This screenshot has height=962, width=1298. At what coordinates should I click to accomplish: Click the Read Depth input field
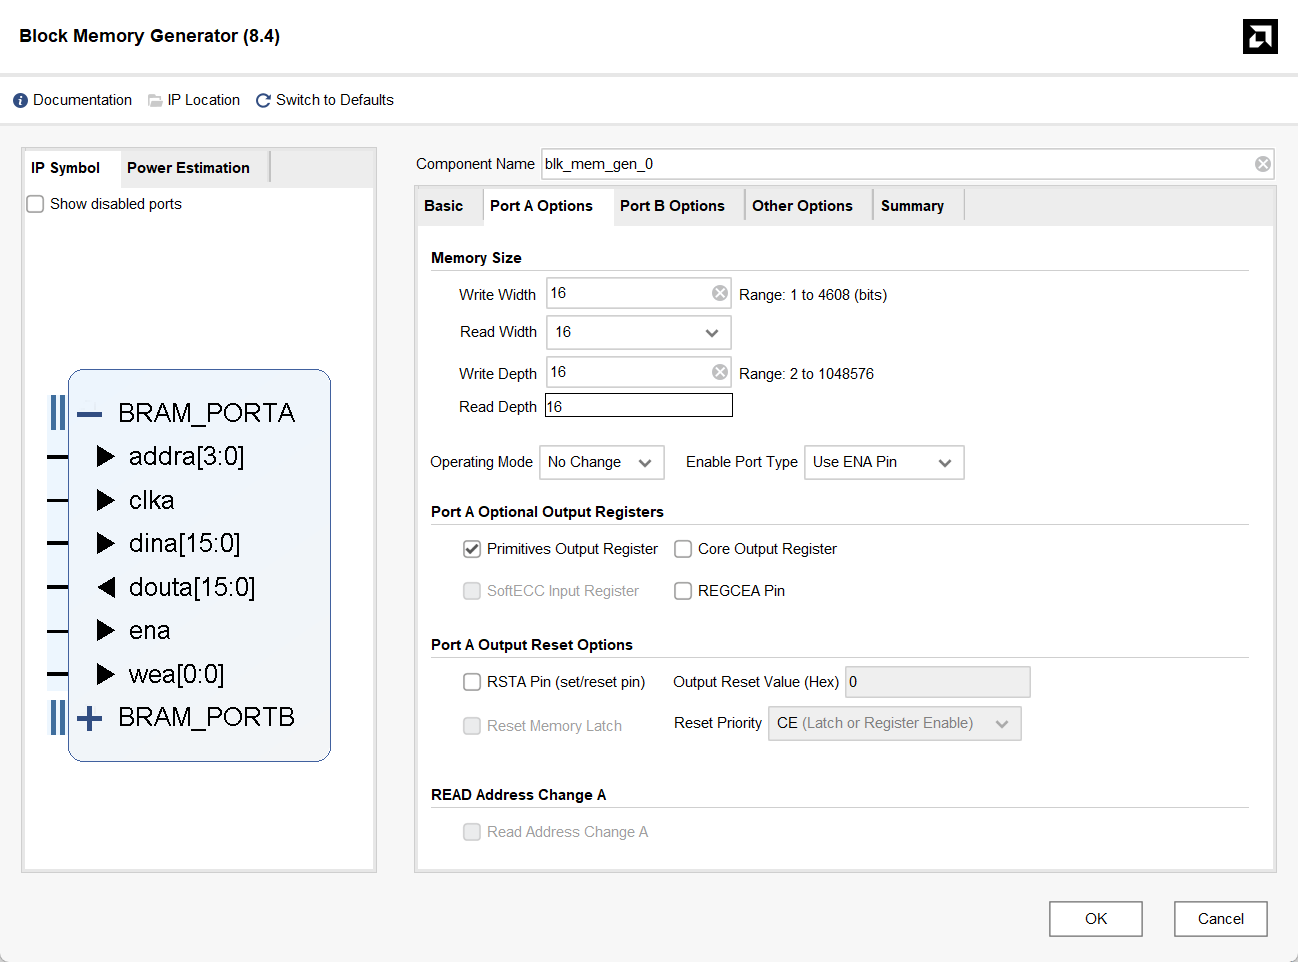click(x=638, y=406)
